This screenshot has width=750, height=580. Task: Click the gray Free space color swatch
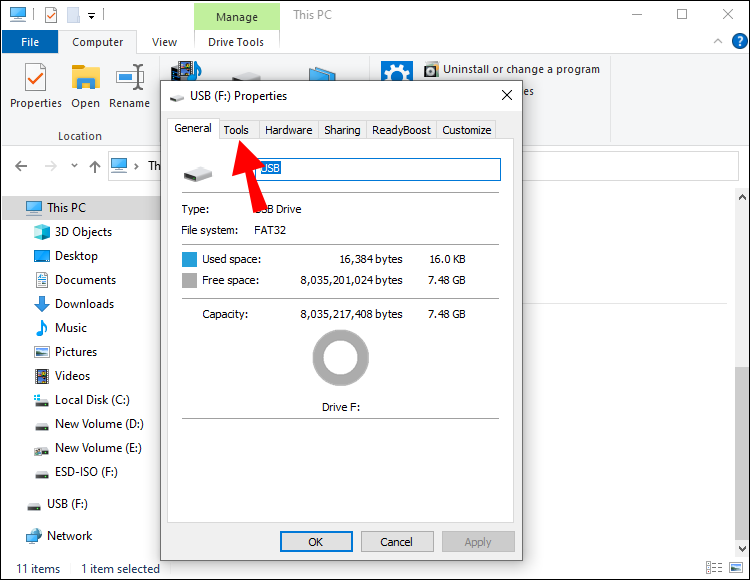tap(189, 280)
